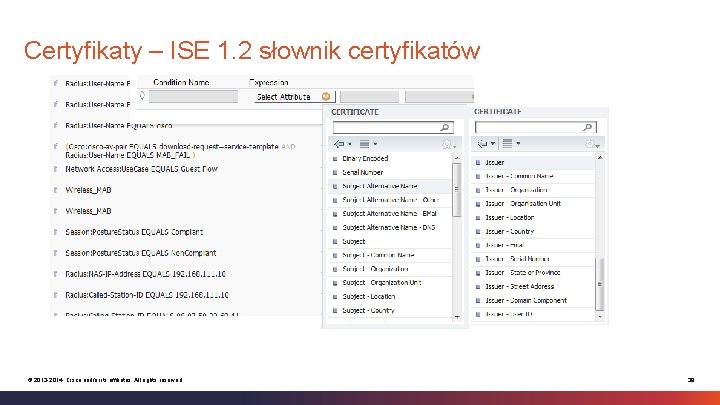The width and height of the screenshot is (720, 405).
Task: Open gear settings in left Certificate panel
Action: [x=449, y=145]
